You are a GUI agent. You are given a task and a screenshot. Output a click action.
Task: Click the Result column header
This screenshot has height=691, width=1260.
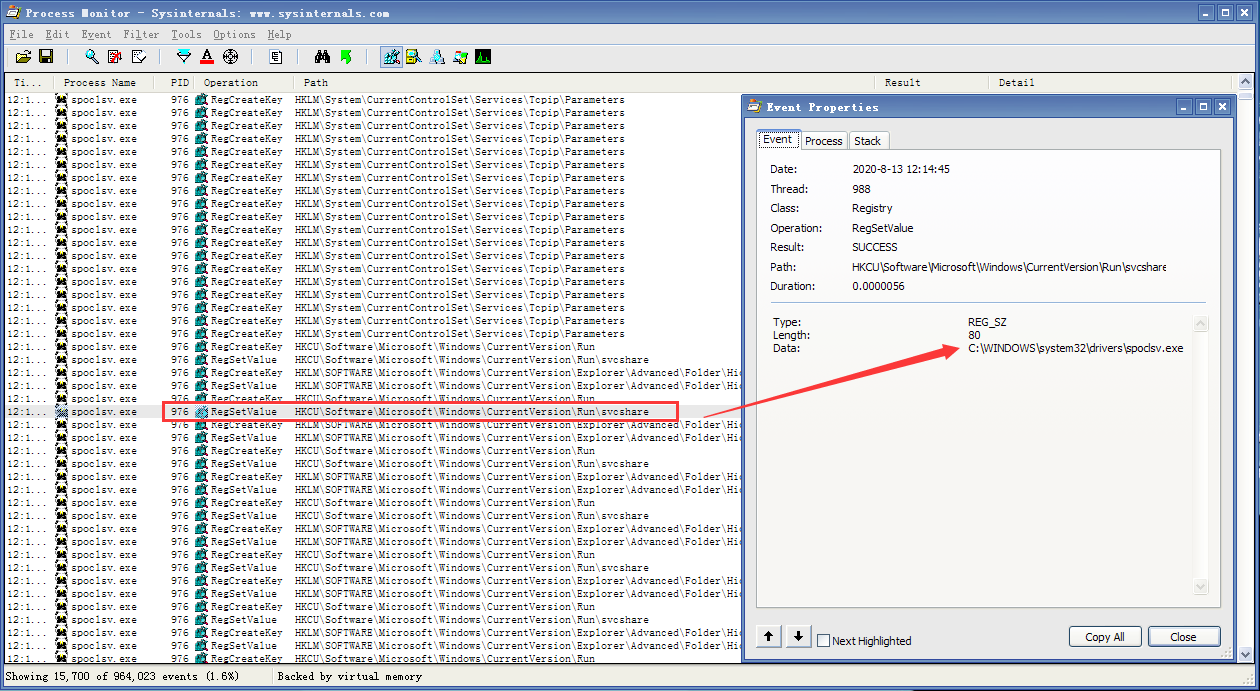pyautogui.click(x=932, y=83)
